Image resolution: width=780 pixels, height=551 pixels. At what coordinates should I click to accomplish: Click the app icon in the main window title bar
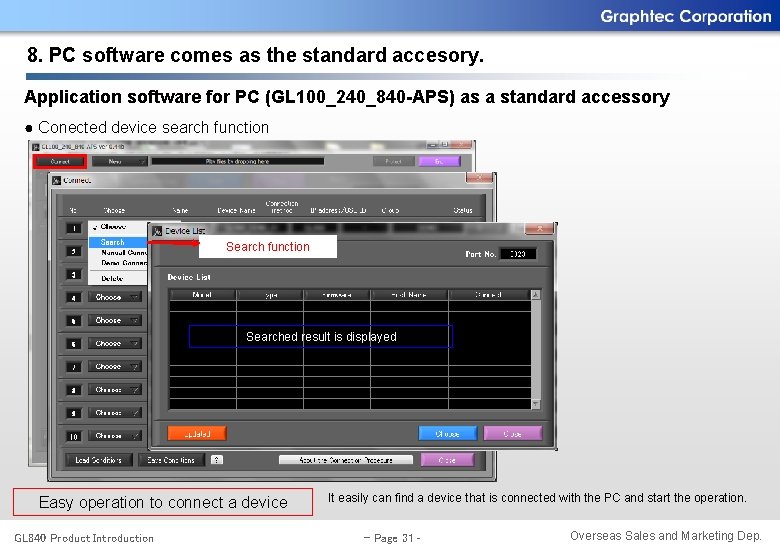click(36, 147)
